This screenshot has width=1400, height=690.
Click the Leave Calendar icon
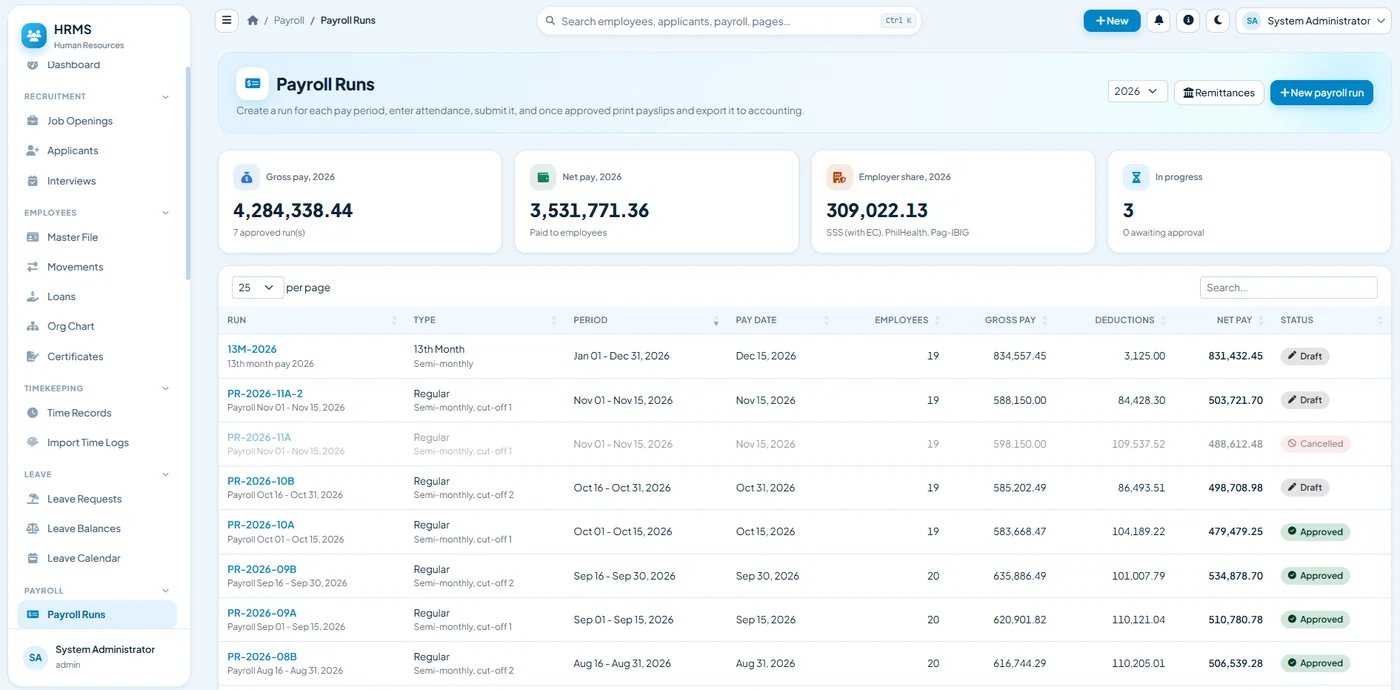coord(33,559)
